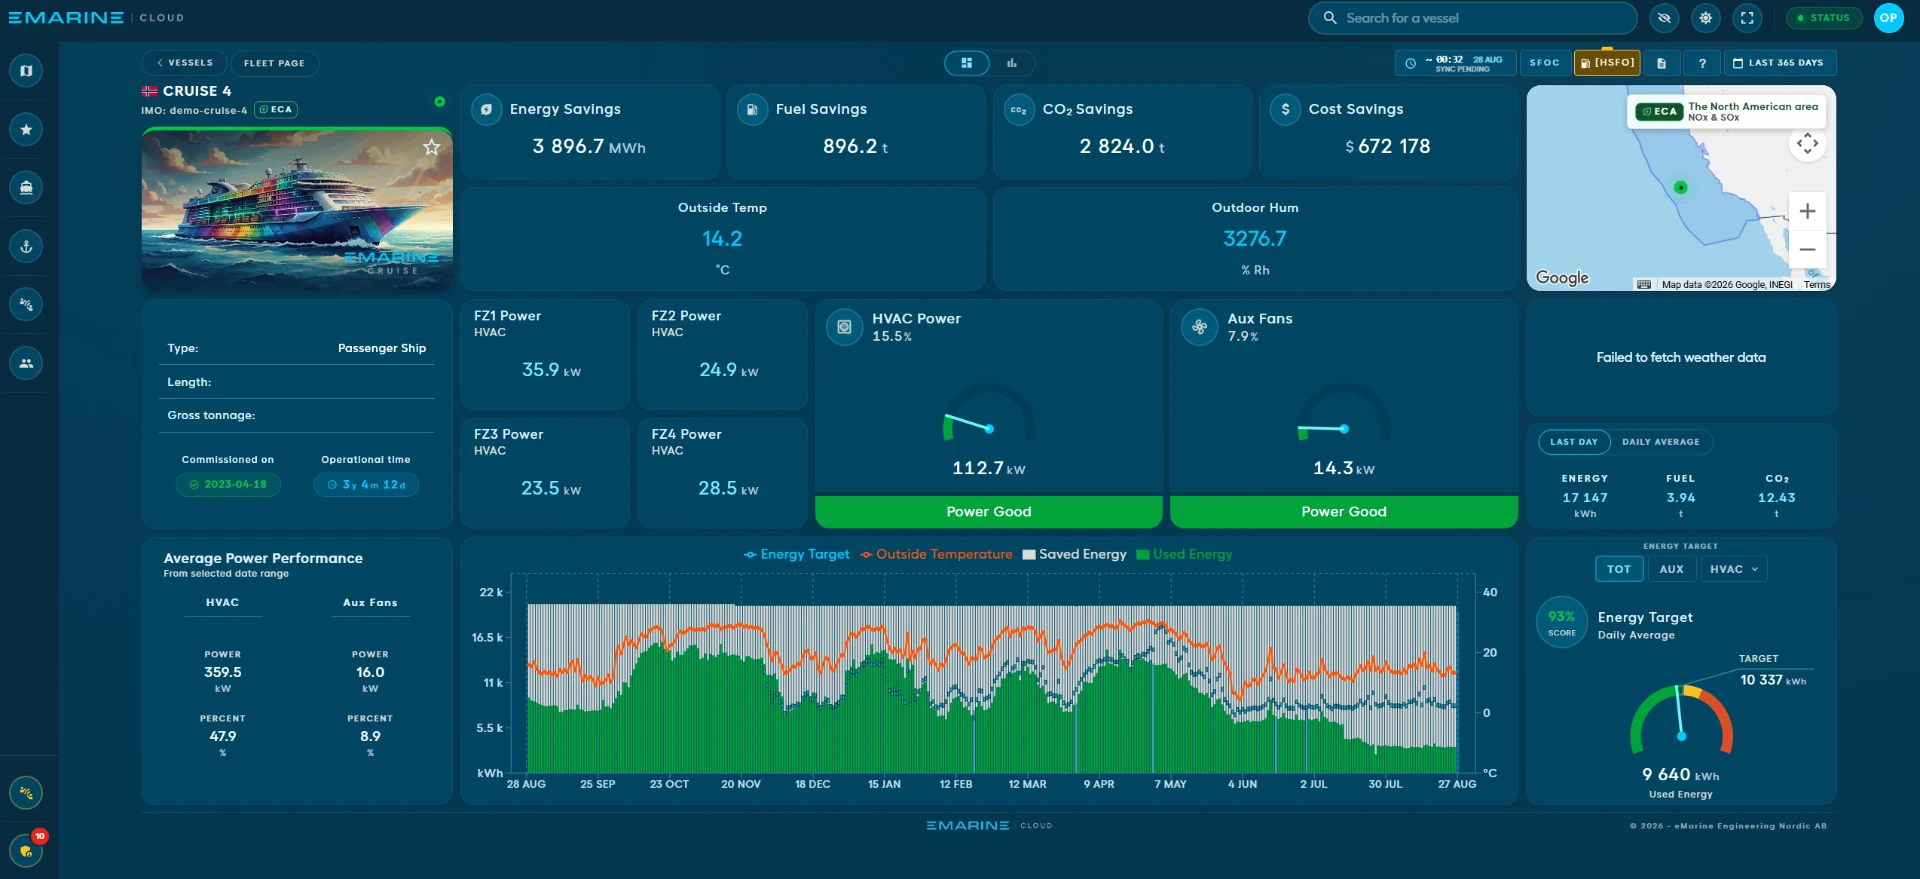The image size is (1920, 879).
Task: Click the Aux Fans fan icon
Action: pos(1200,327)
